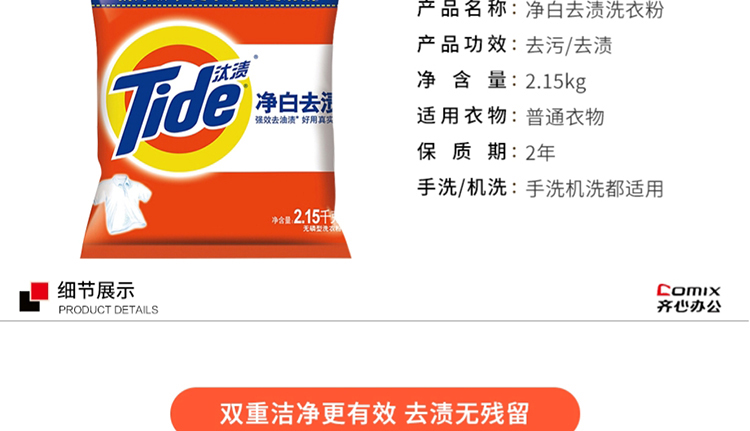Click the Comix 齐心办公 brand logo

click(688, 298)
